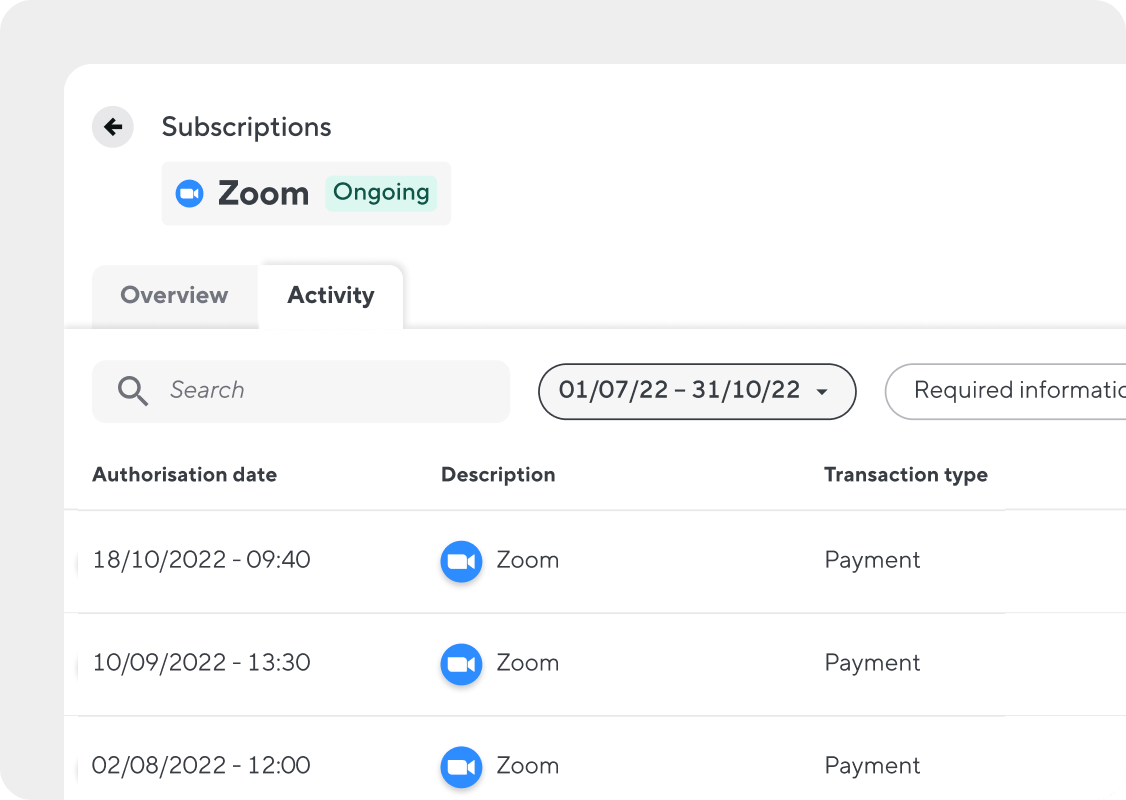The width and height of the screenshot is (1126, 800).
Task: Select the Activity tab
Action: (x=331, y=296)
